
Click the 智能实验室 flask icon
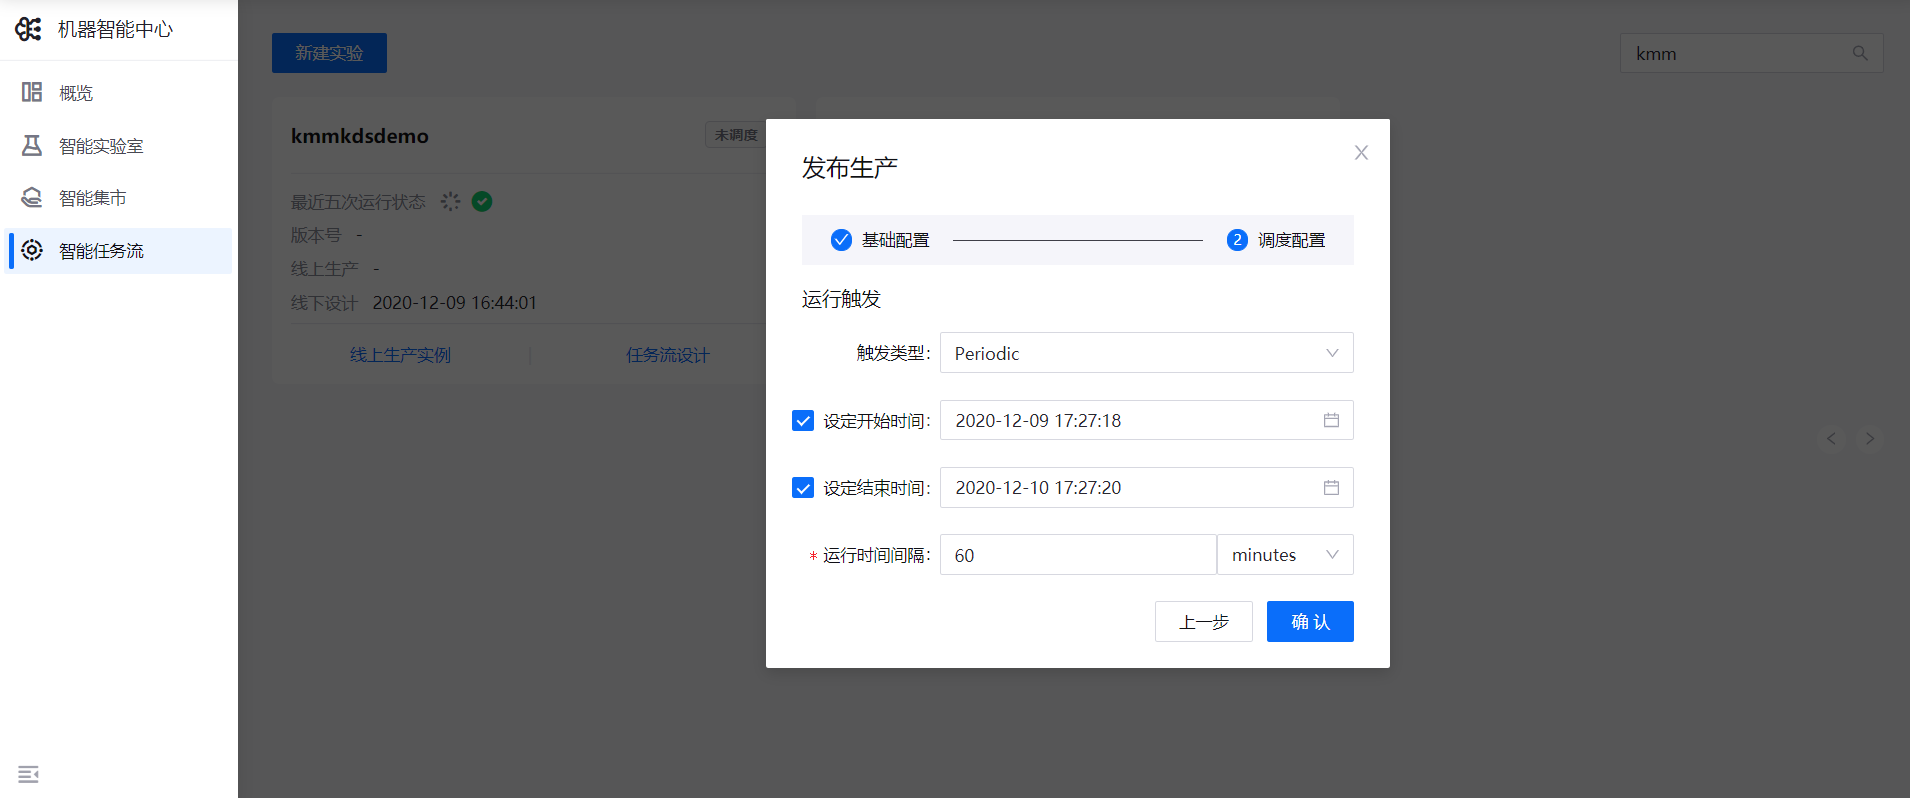(x=32, y=145)
